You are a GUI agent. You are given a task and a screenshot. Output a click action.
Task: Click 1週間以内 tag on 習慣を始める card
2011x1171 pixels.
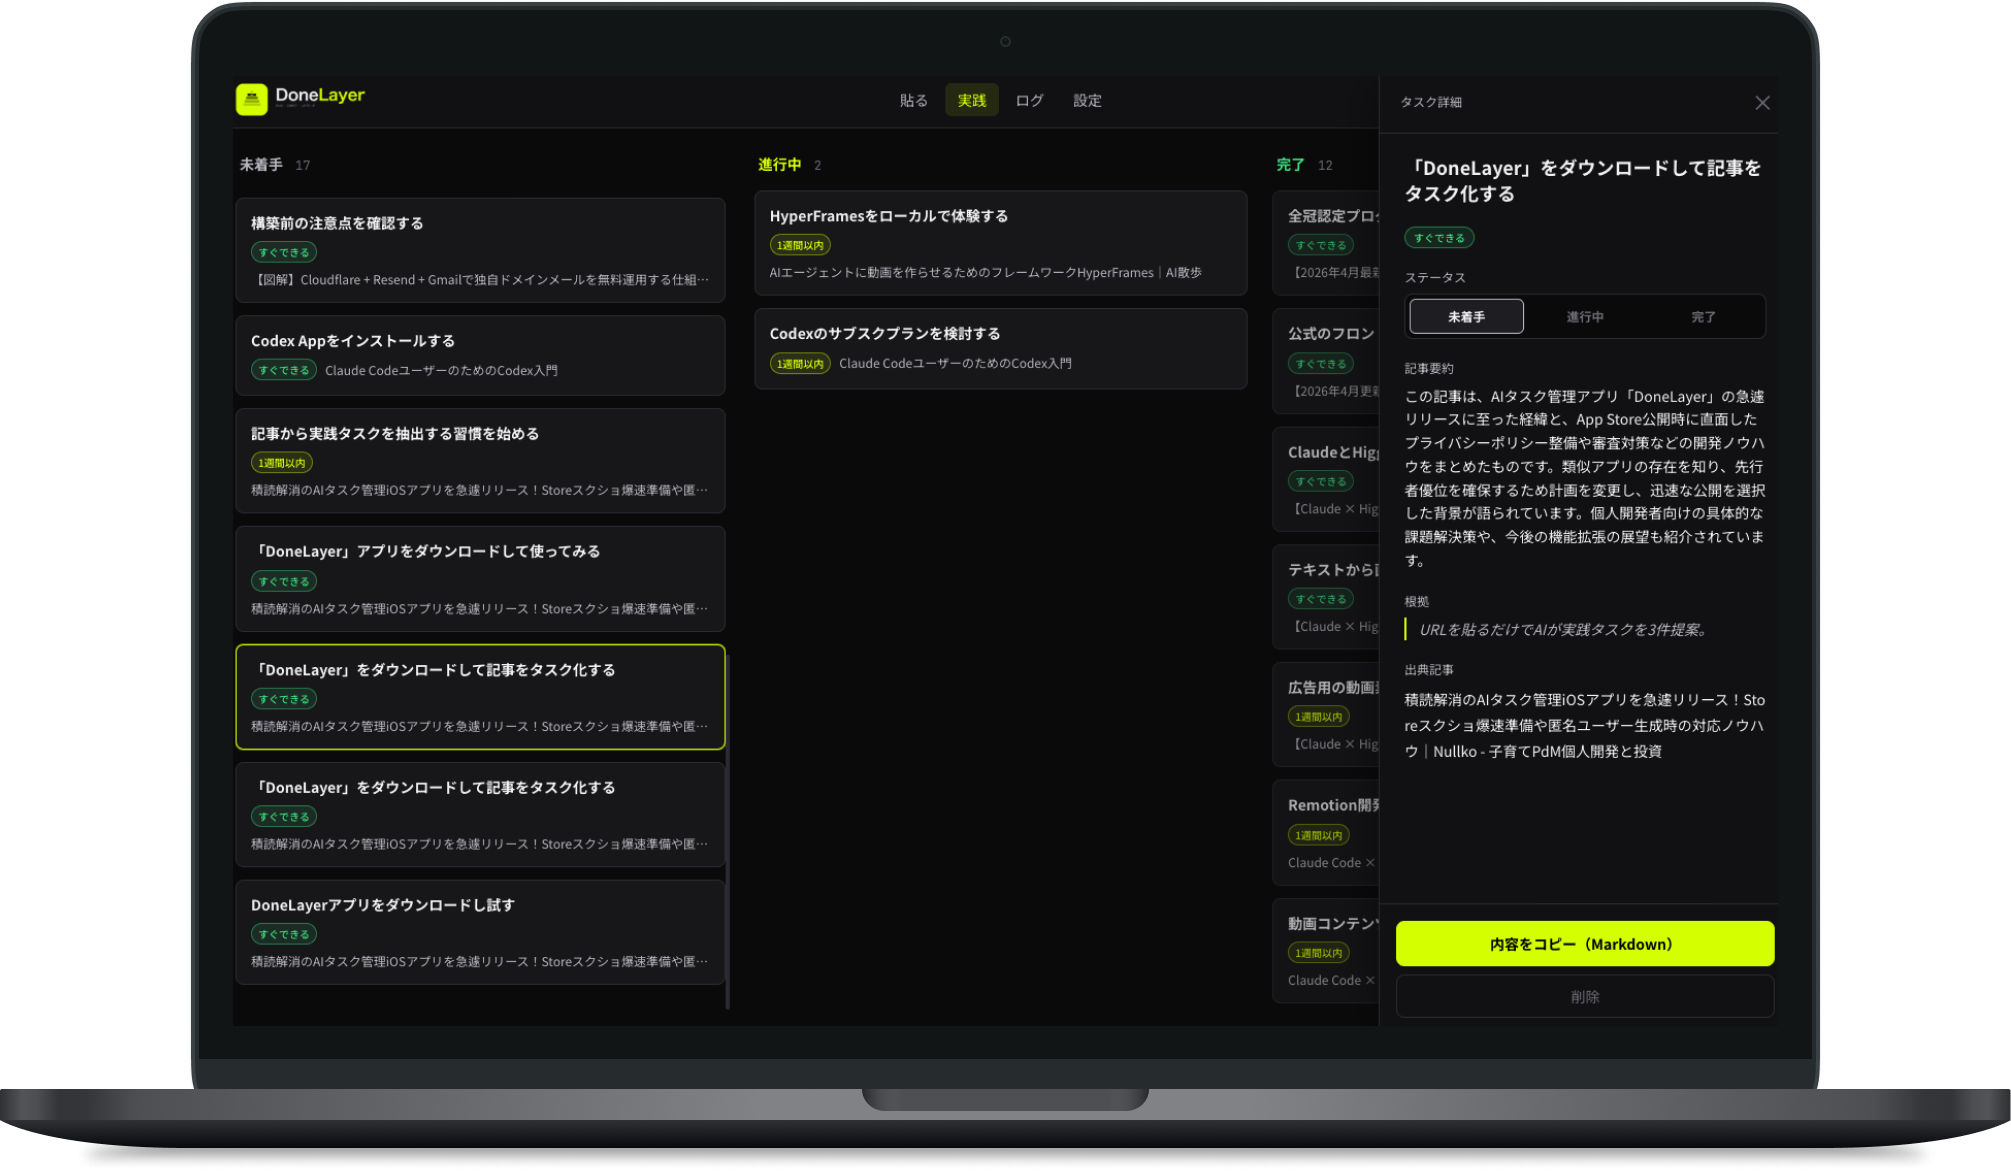coord(281,463)
